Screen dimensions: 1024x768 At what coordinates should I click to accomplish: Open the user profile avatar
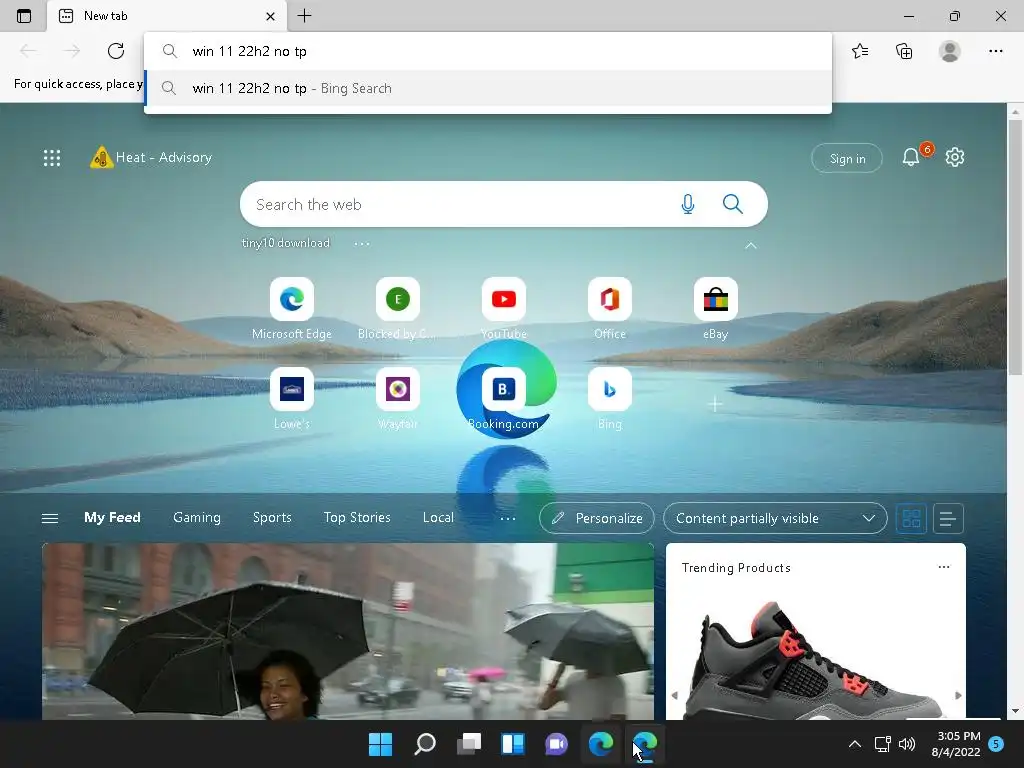click(x=949, y=51)
